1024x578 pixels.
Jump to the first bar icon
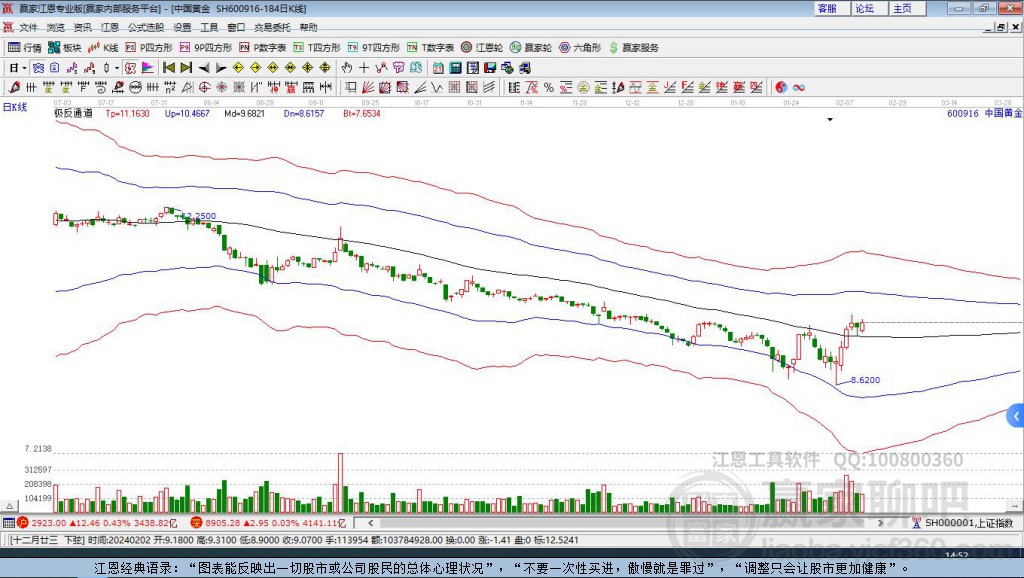pos(168,68)
